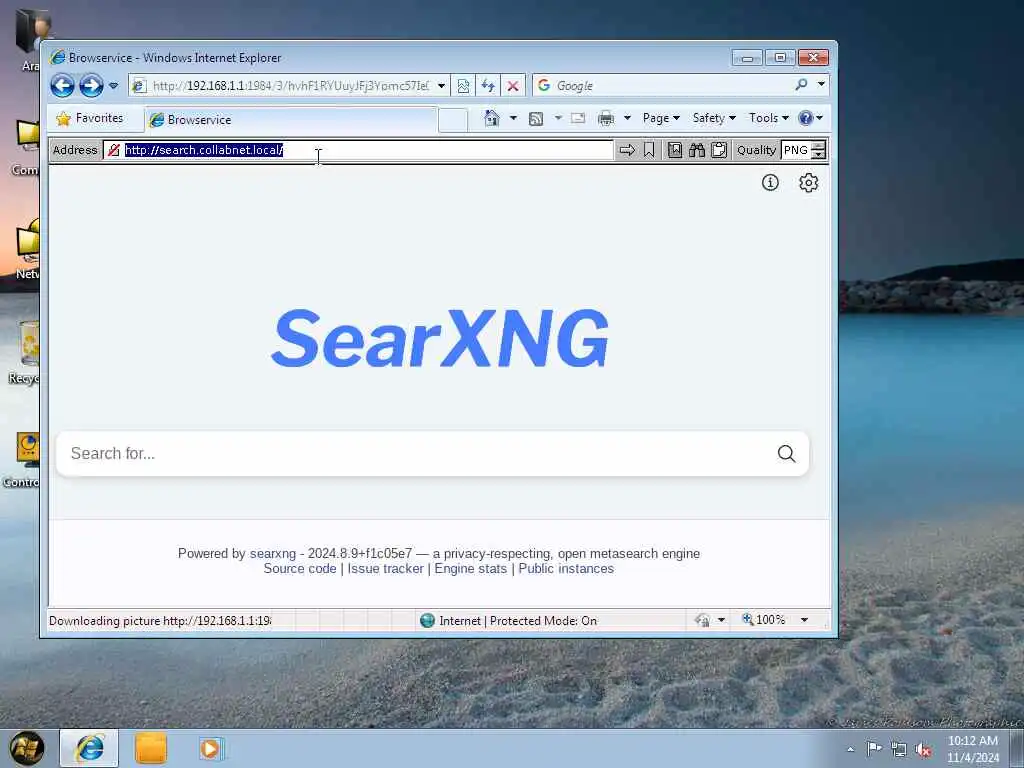Open the Favorites star button
The image size is (1024, 768).
(91, 118)
